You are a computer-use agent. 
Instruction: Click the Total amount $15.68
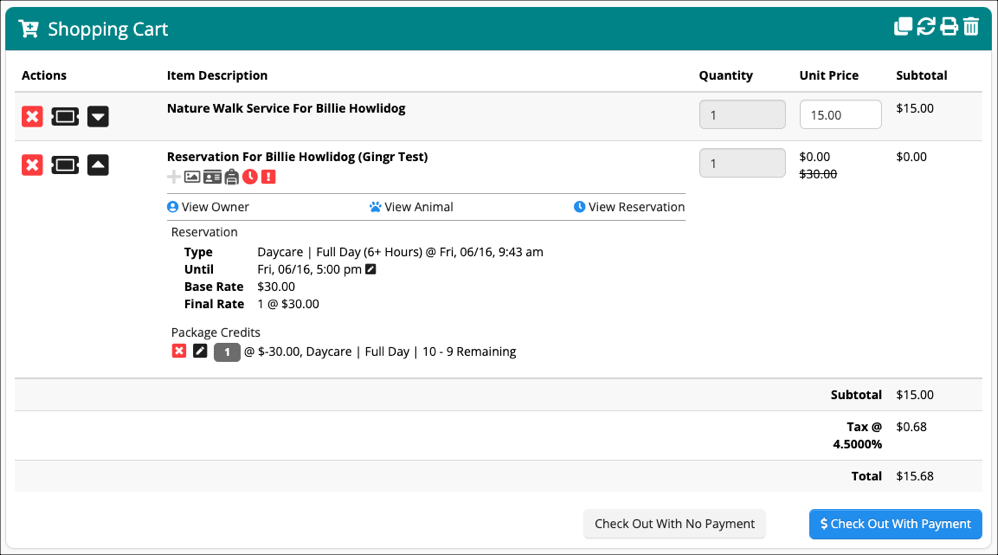coord(915,476)
